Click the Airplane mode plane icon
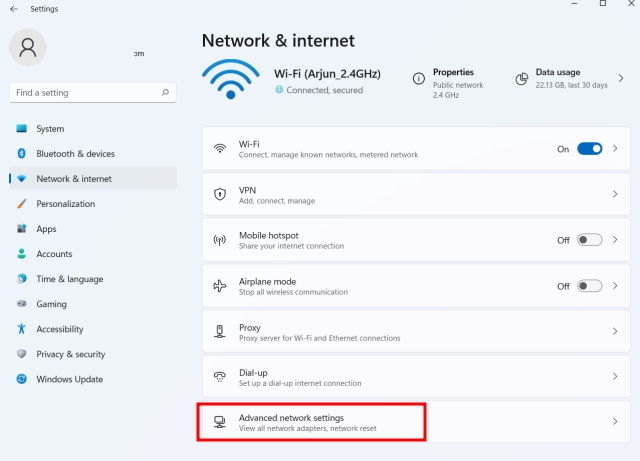Image resolution: width=640 pixels, height=461 pixels. [220, 286]
